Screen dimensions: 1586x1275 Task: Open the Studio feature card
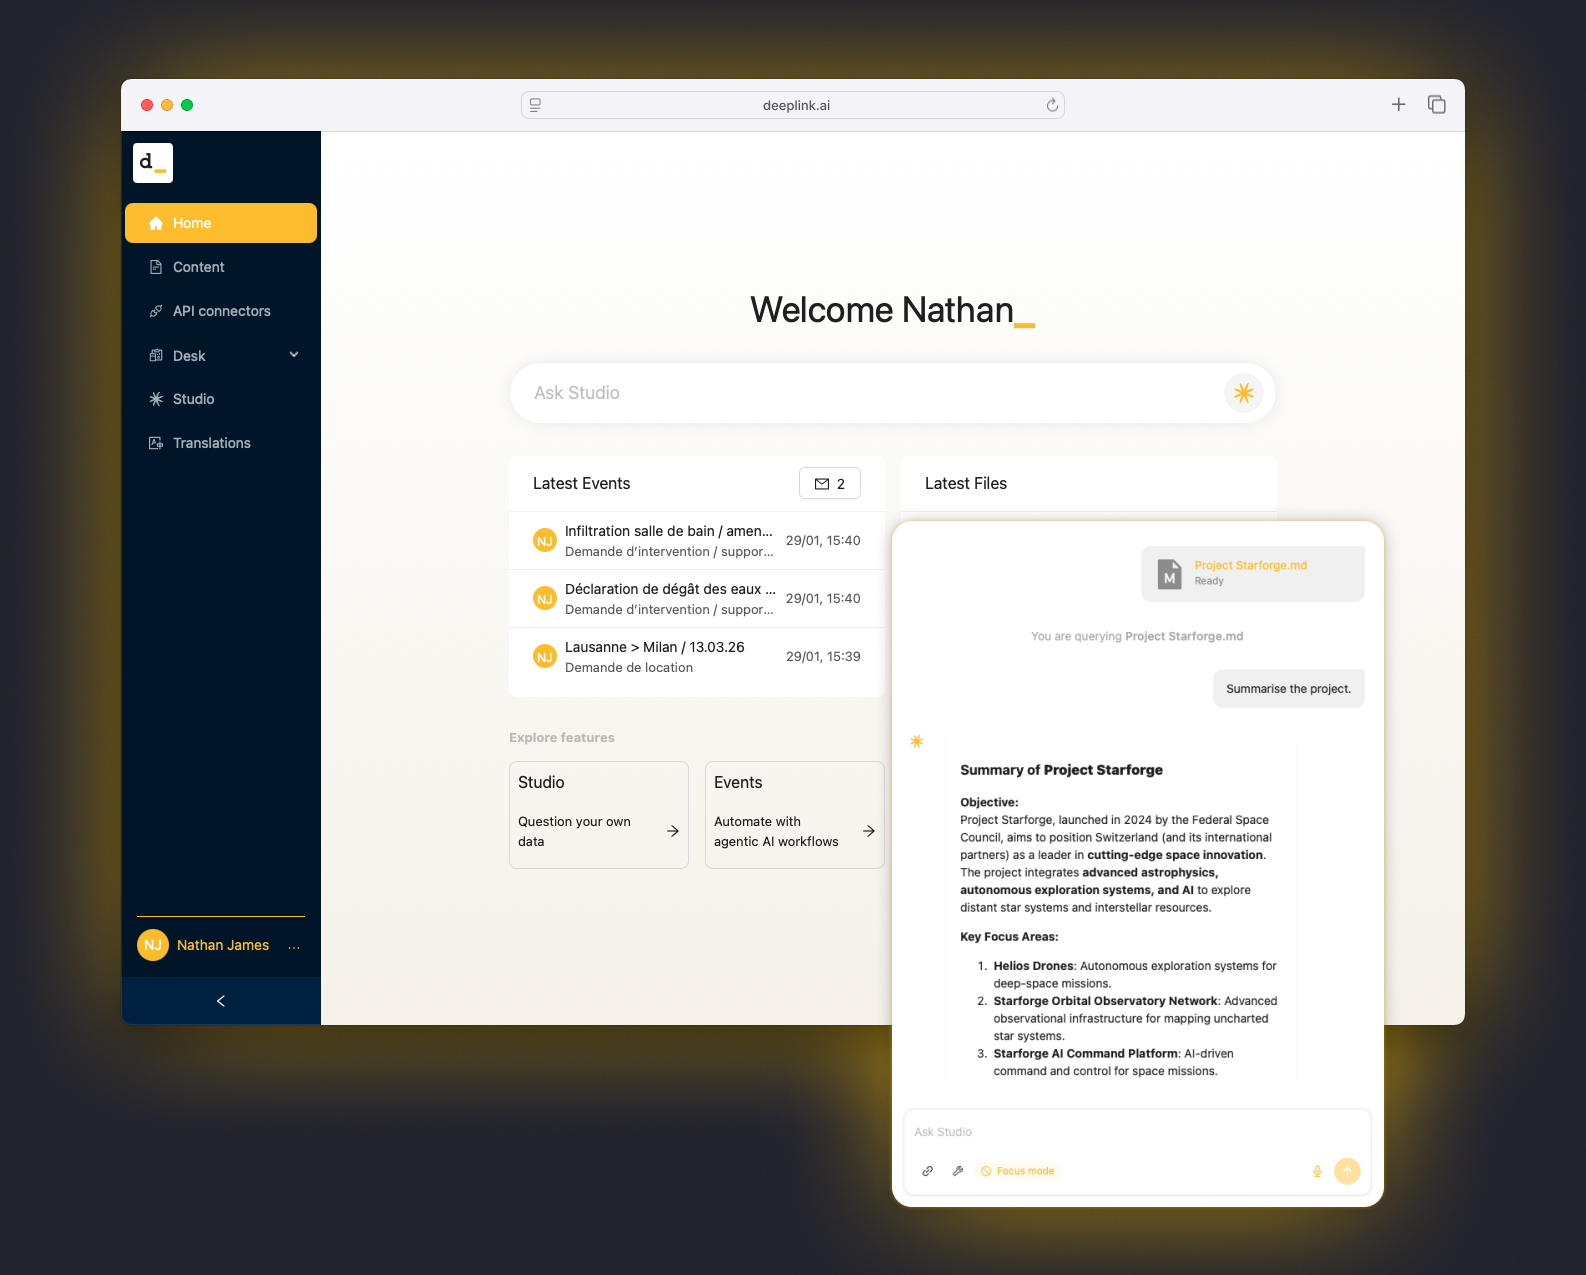tap(598, 815)
